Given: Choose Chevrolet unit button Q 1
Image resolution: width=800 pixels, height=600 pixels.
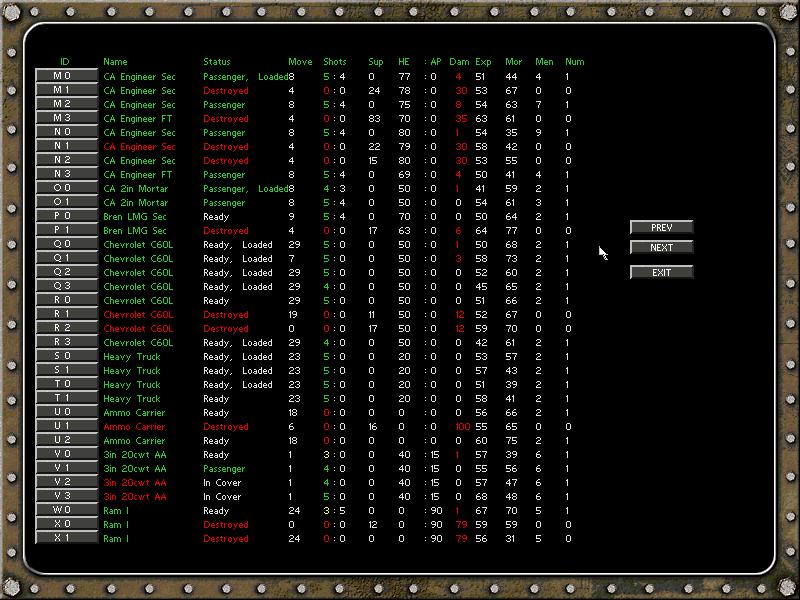Looking at the screenshot, I should [66, 259].
